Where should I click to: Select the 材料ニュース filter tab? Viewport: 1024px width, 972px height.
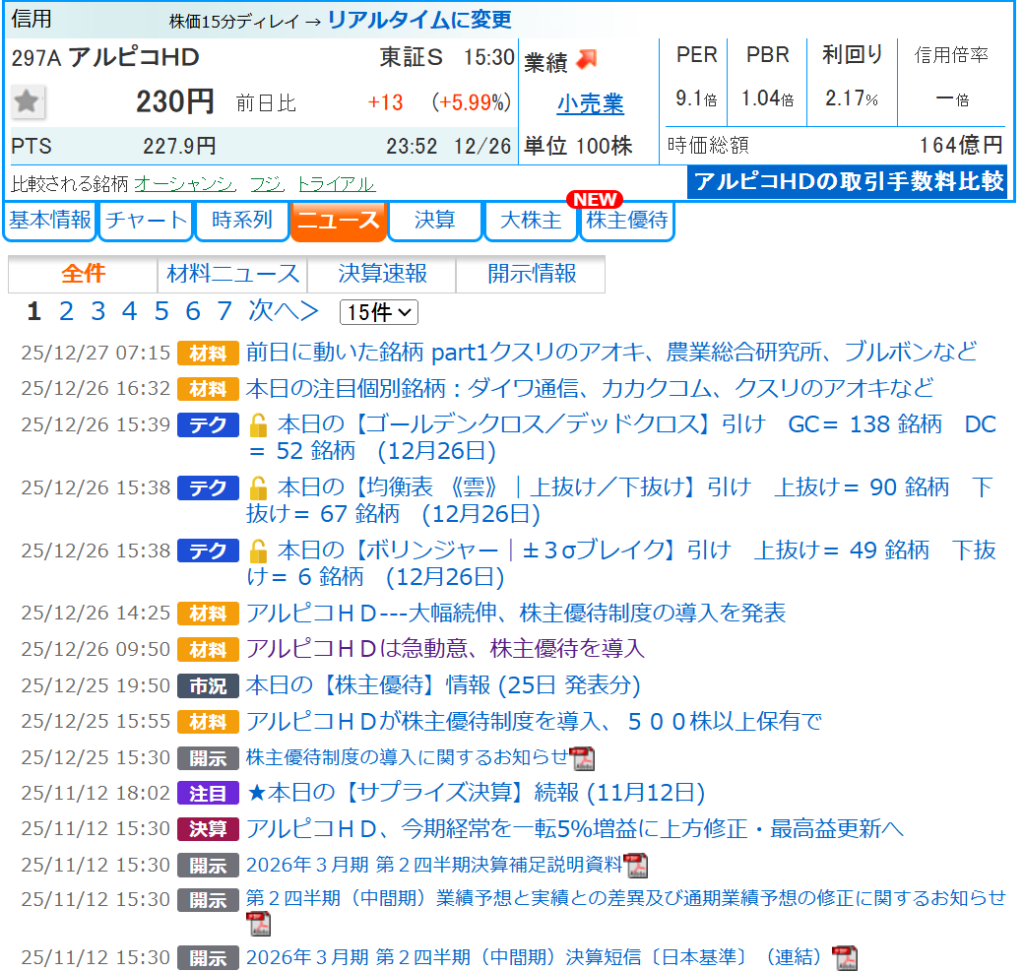(233, 274)
